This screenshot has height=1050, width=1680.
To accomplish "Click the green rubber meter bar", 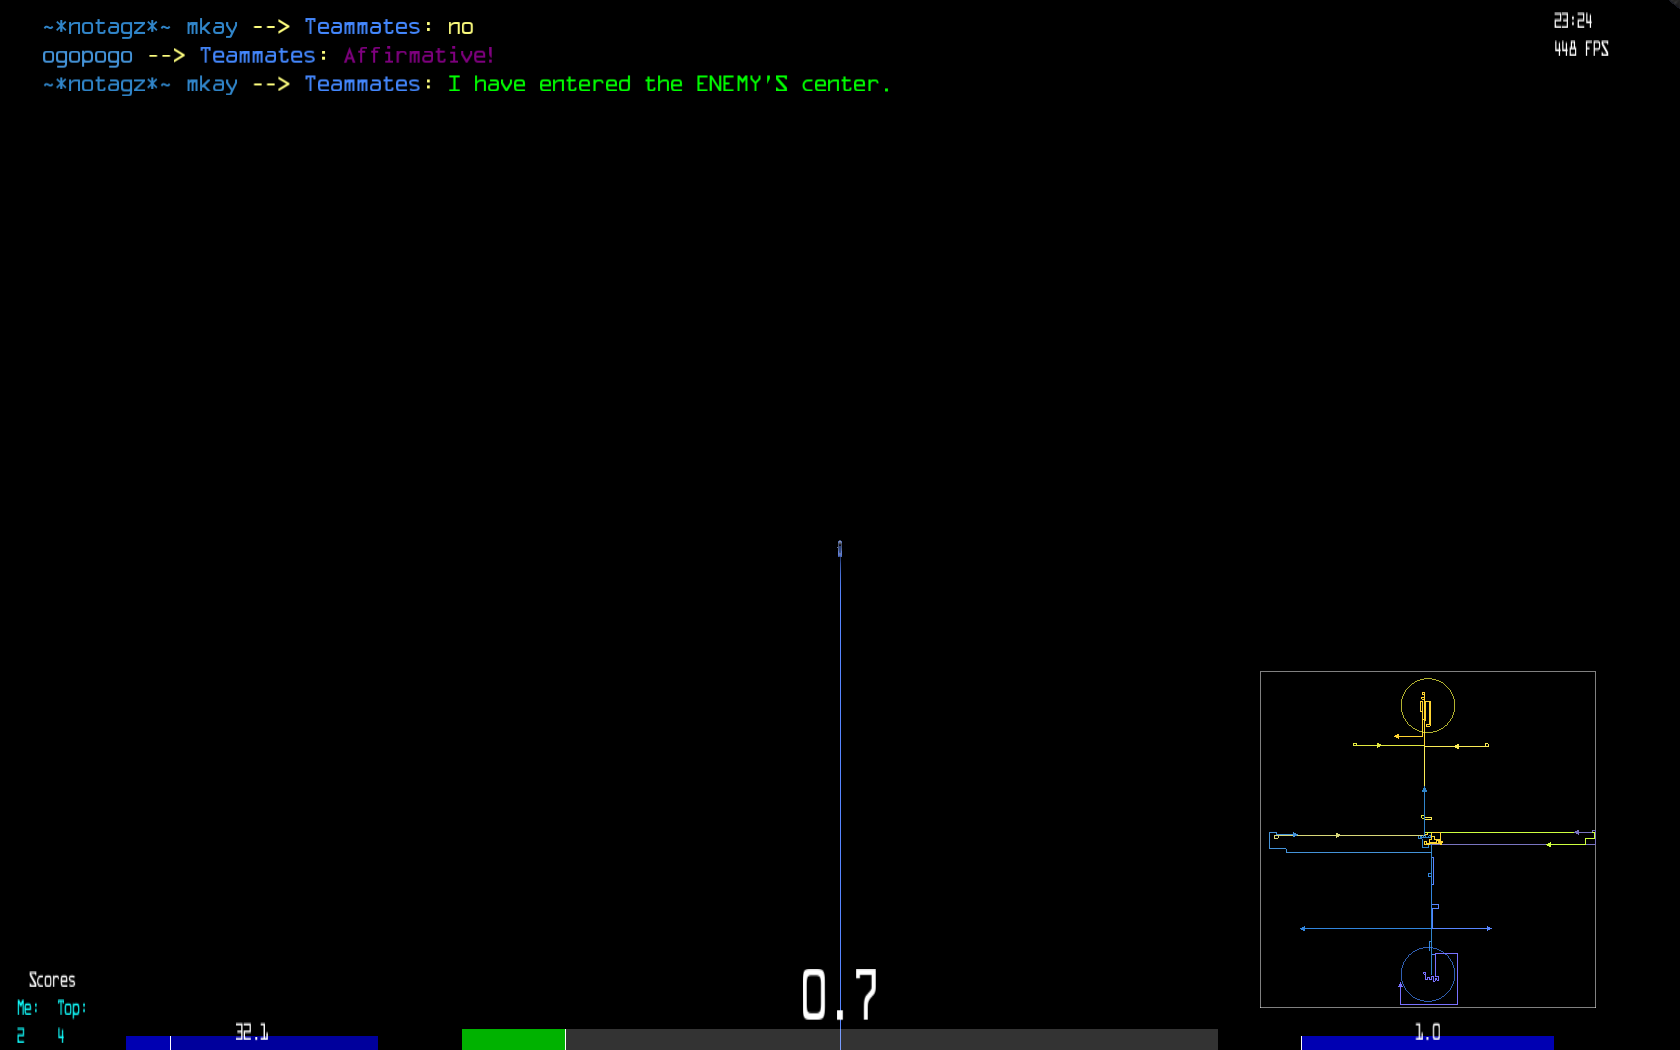I will [x=513, y=1039].
